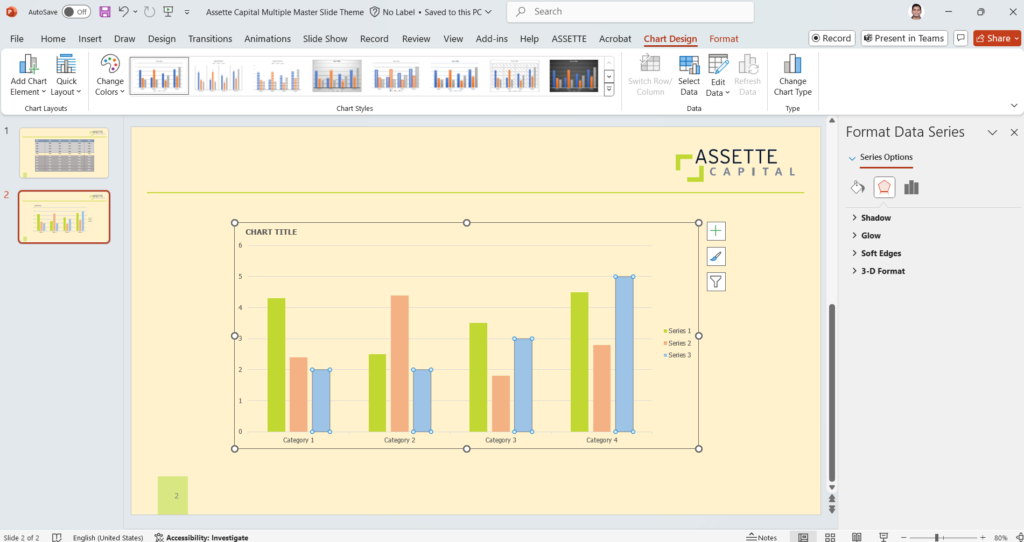
Task: Click the user profile picture
Action: (916, 12)
